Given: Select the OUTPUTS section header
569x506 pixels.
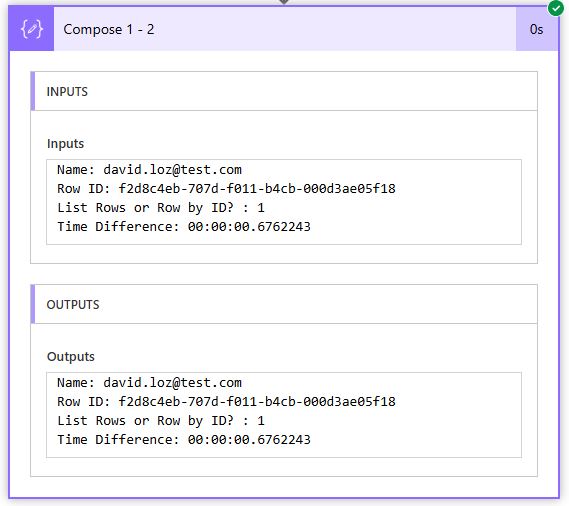Looking at the screenshot, I should tap(284, 304).
